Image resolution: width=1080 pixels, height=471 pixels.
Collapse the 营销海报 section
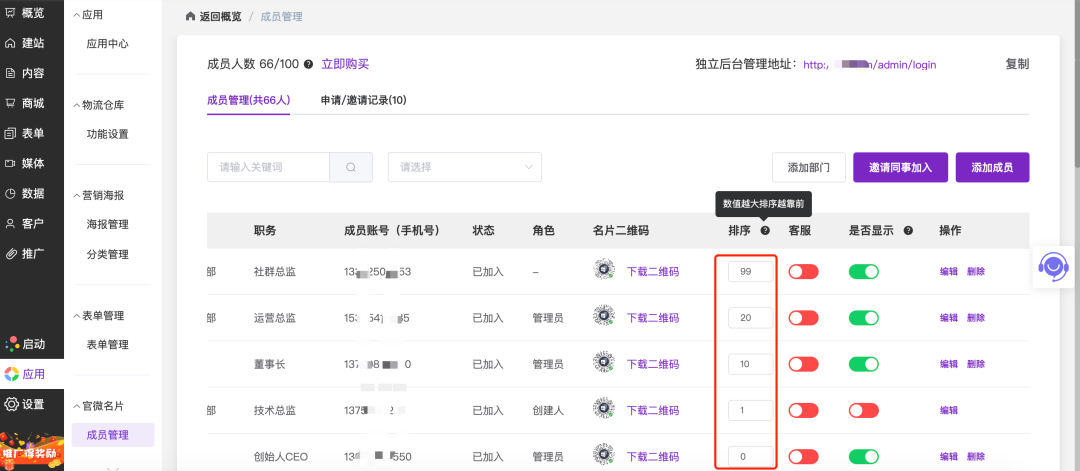click(102, 195)
